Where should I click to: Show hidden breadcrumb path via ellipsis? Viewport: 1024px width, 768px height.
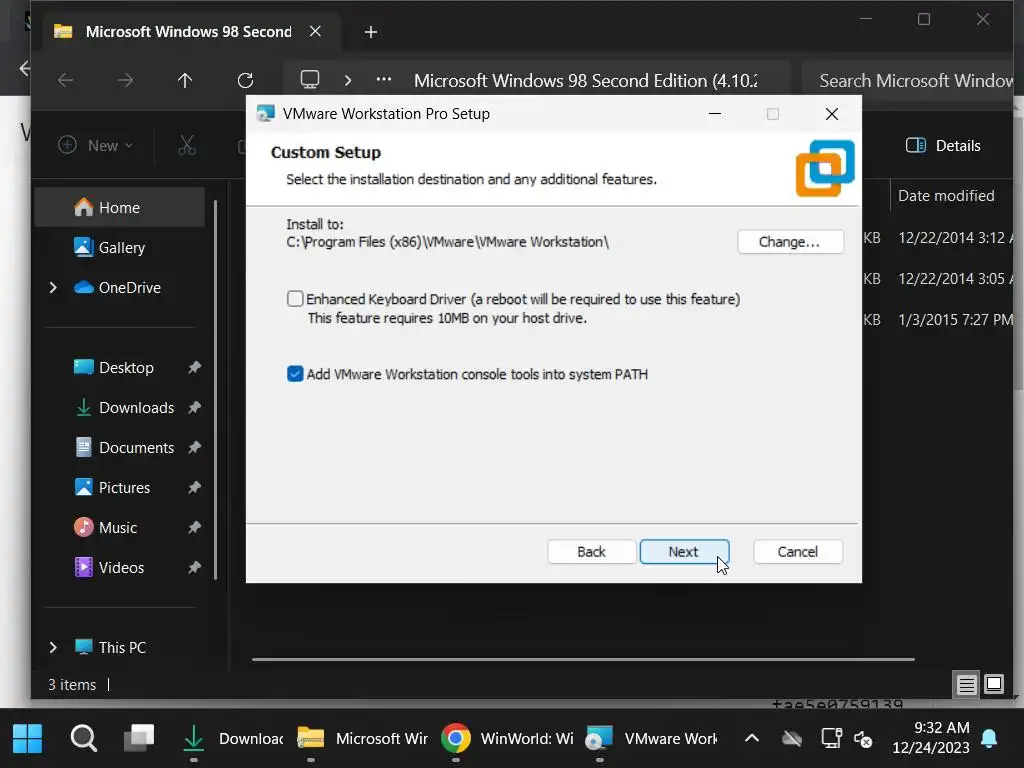(x=384, y=80)
